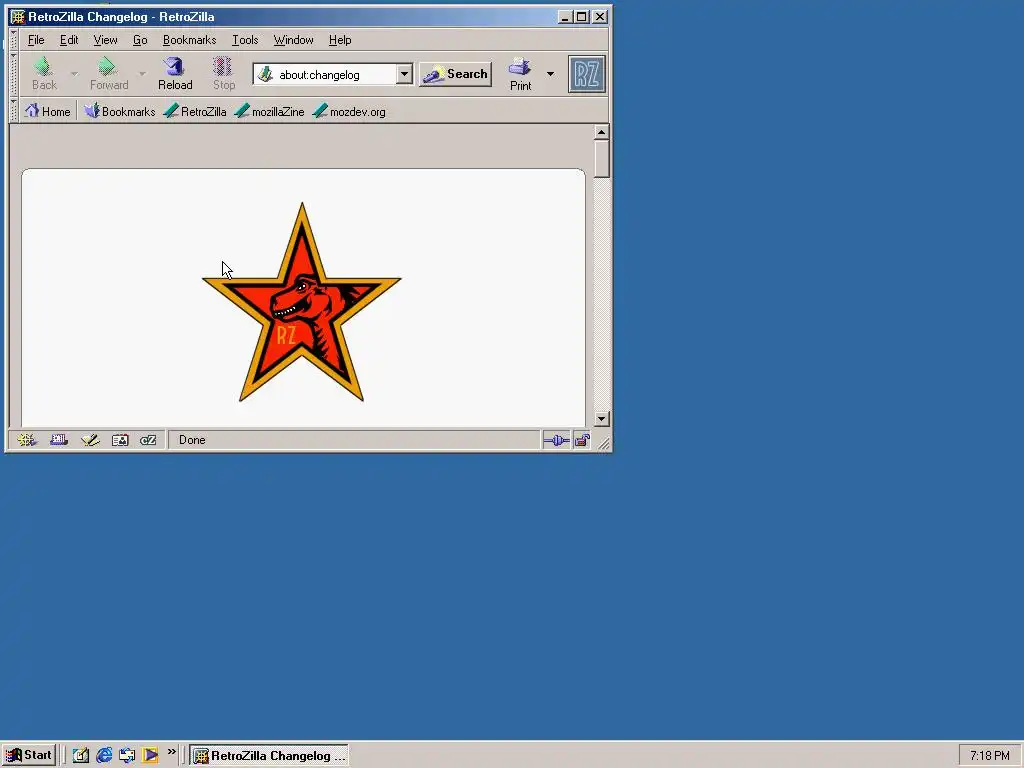The height and width of the screenshot is (768, 1024).
Task: Open the Navigator component in the status bar
Action: (27, 440)
